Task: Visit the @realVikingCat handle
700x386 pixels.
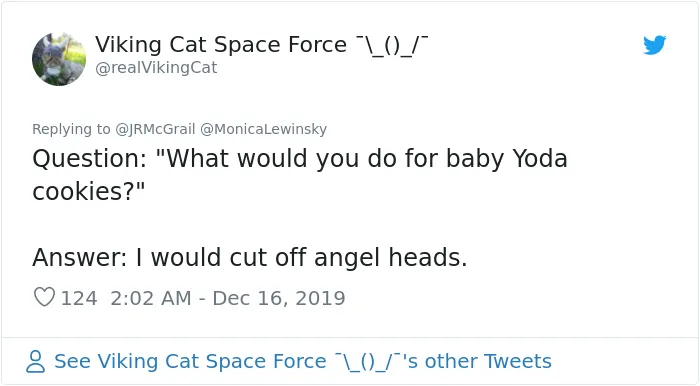Action: 156,68
